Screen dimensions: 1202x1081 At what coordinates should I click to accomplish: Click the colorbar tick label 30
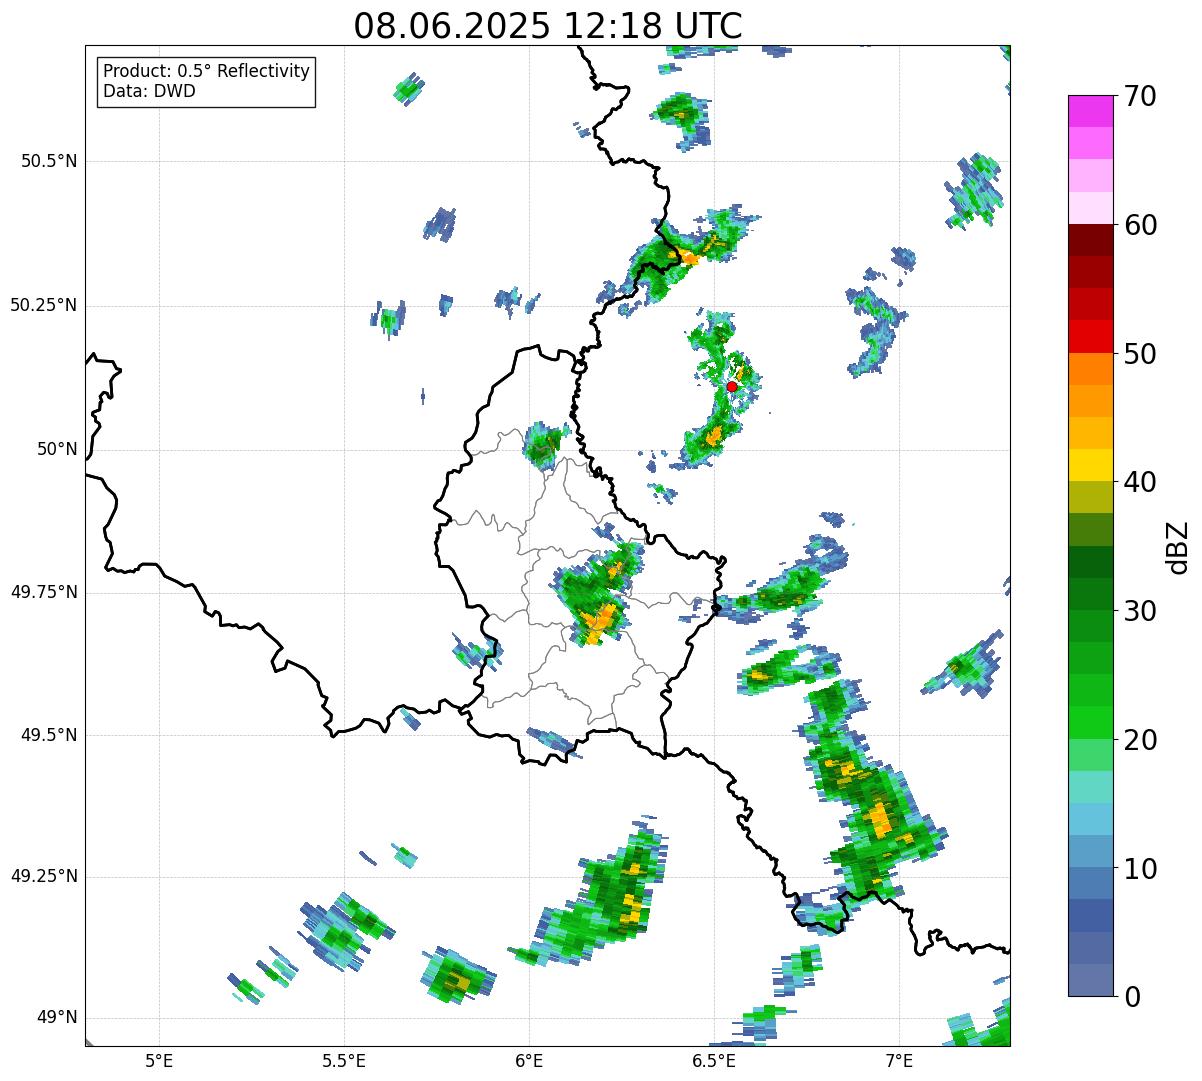[1140, 611]
